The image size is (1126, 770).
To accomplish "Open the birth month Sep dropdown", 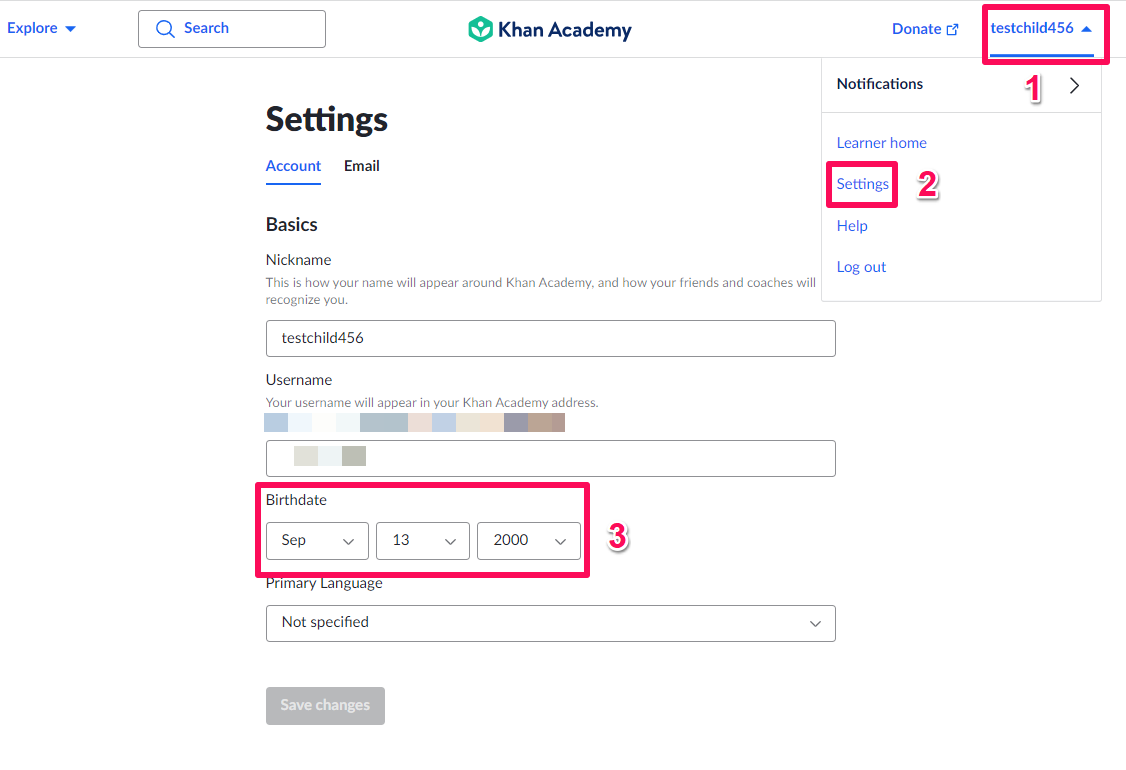I will tap(317, 540).
